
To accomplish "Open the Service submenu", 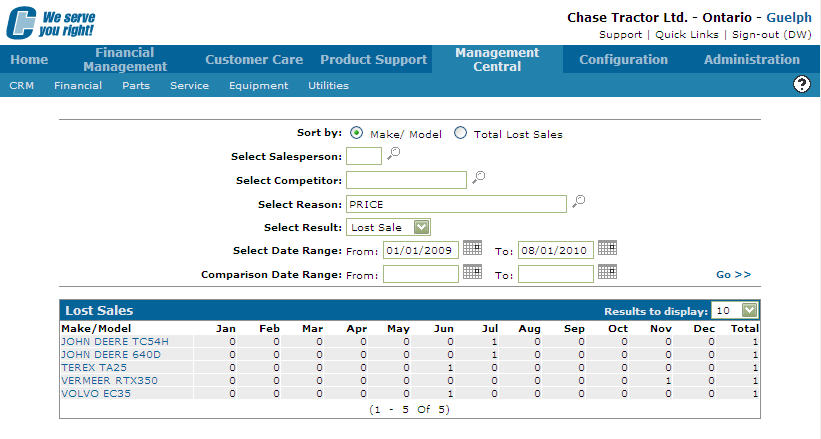I will (x=190, y=85).
